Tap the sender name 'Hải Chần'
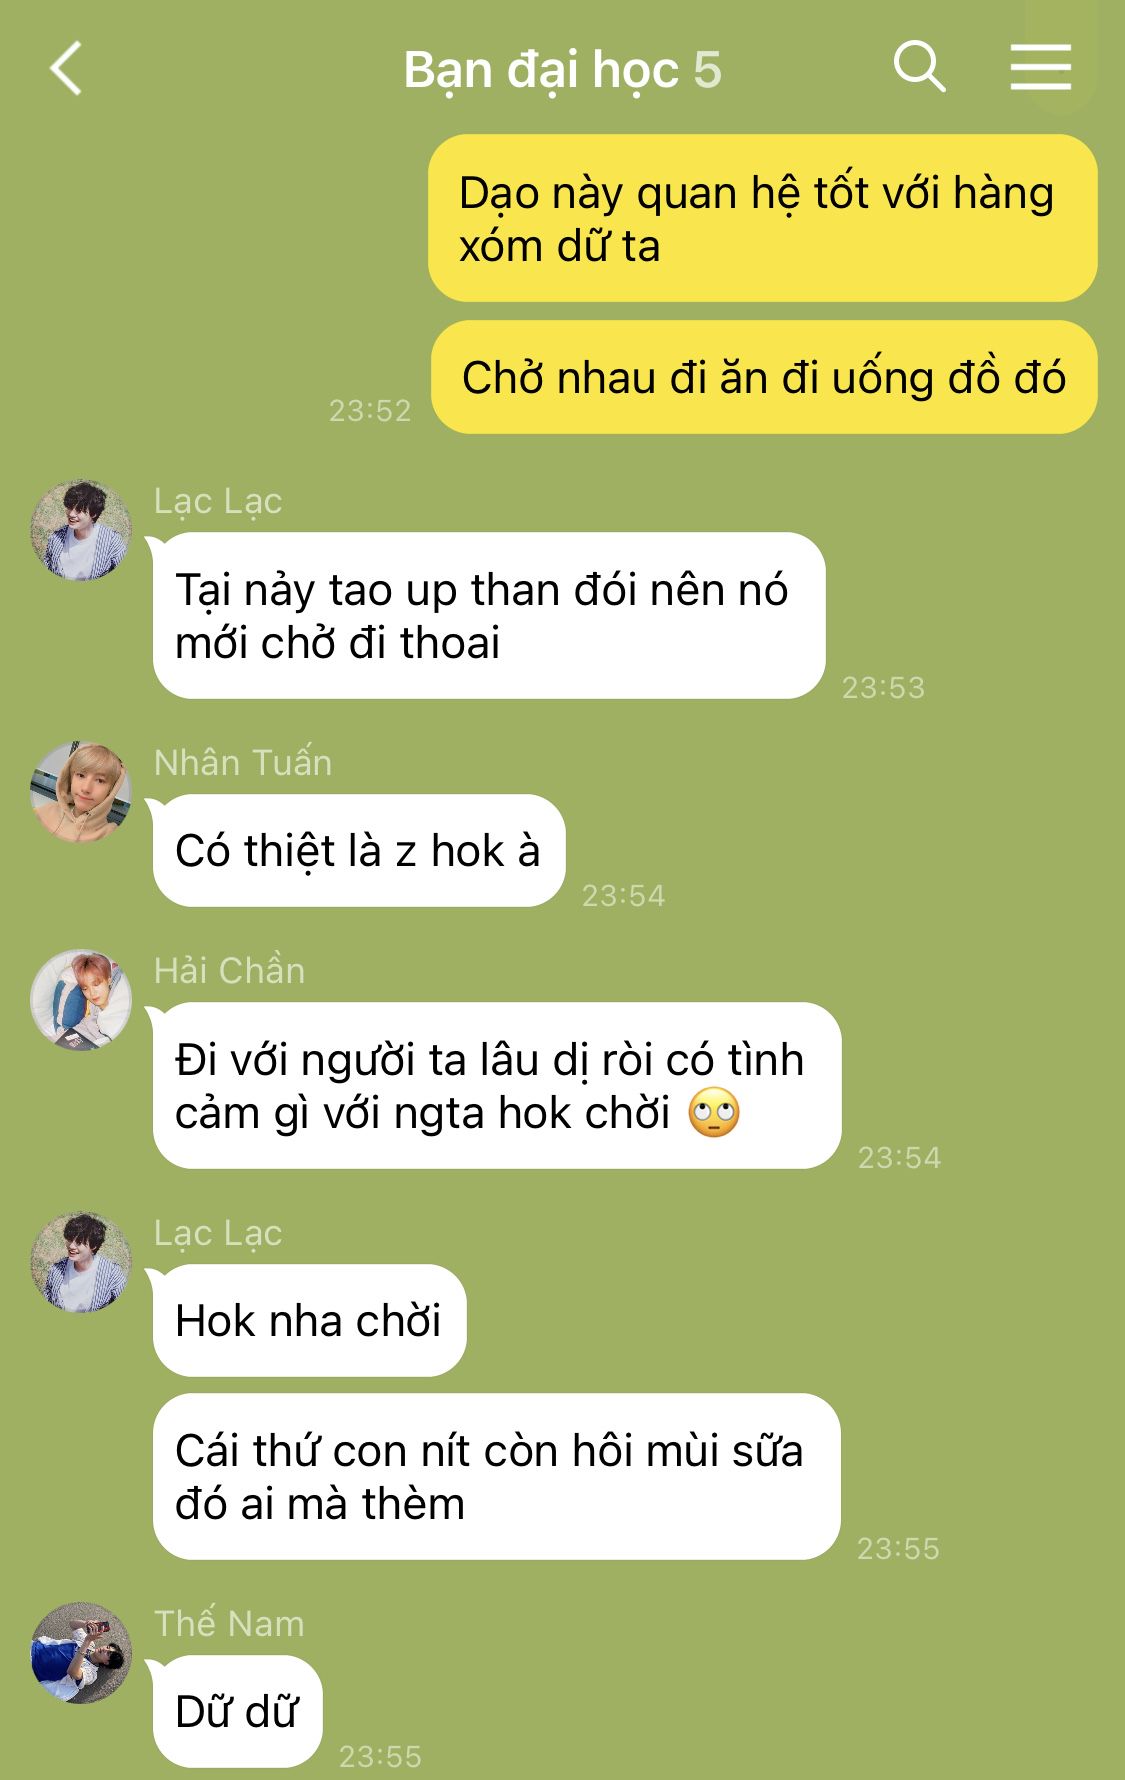 pos(229,970)
